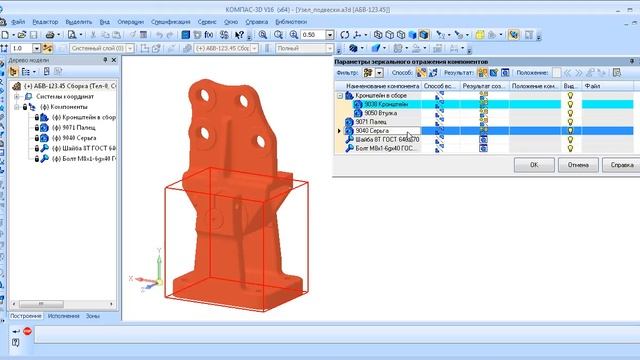This screenshot has height=360, width=640.
Task: Click the OK button
Action: tap(534, 165)
